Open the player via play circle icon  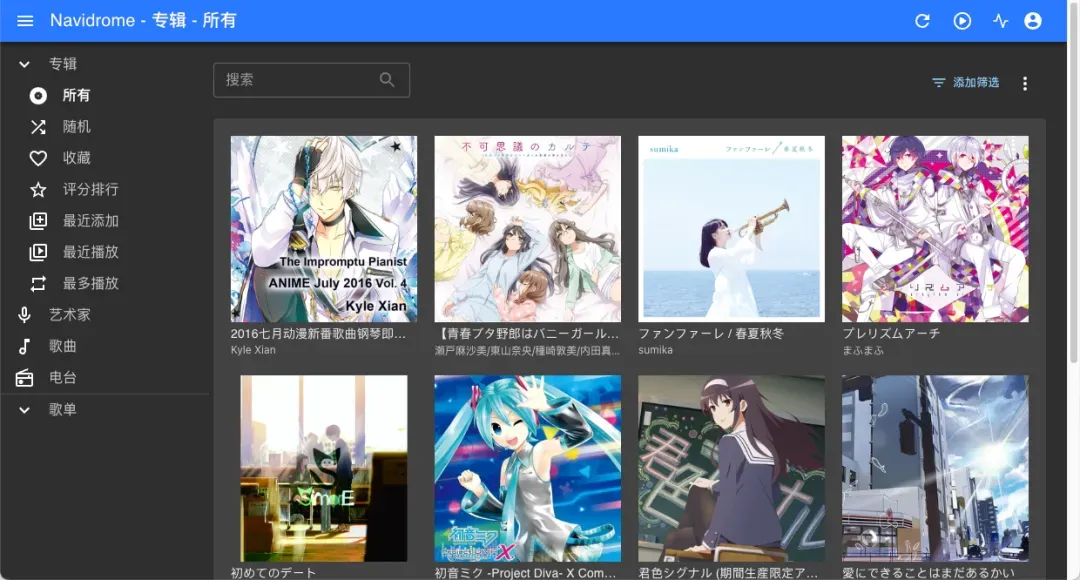tap(962, 21)
